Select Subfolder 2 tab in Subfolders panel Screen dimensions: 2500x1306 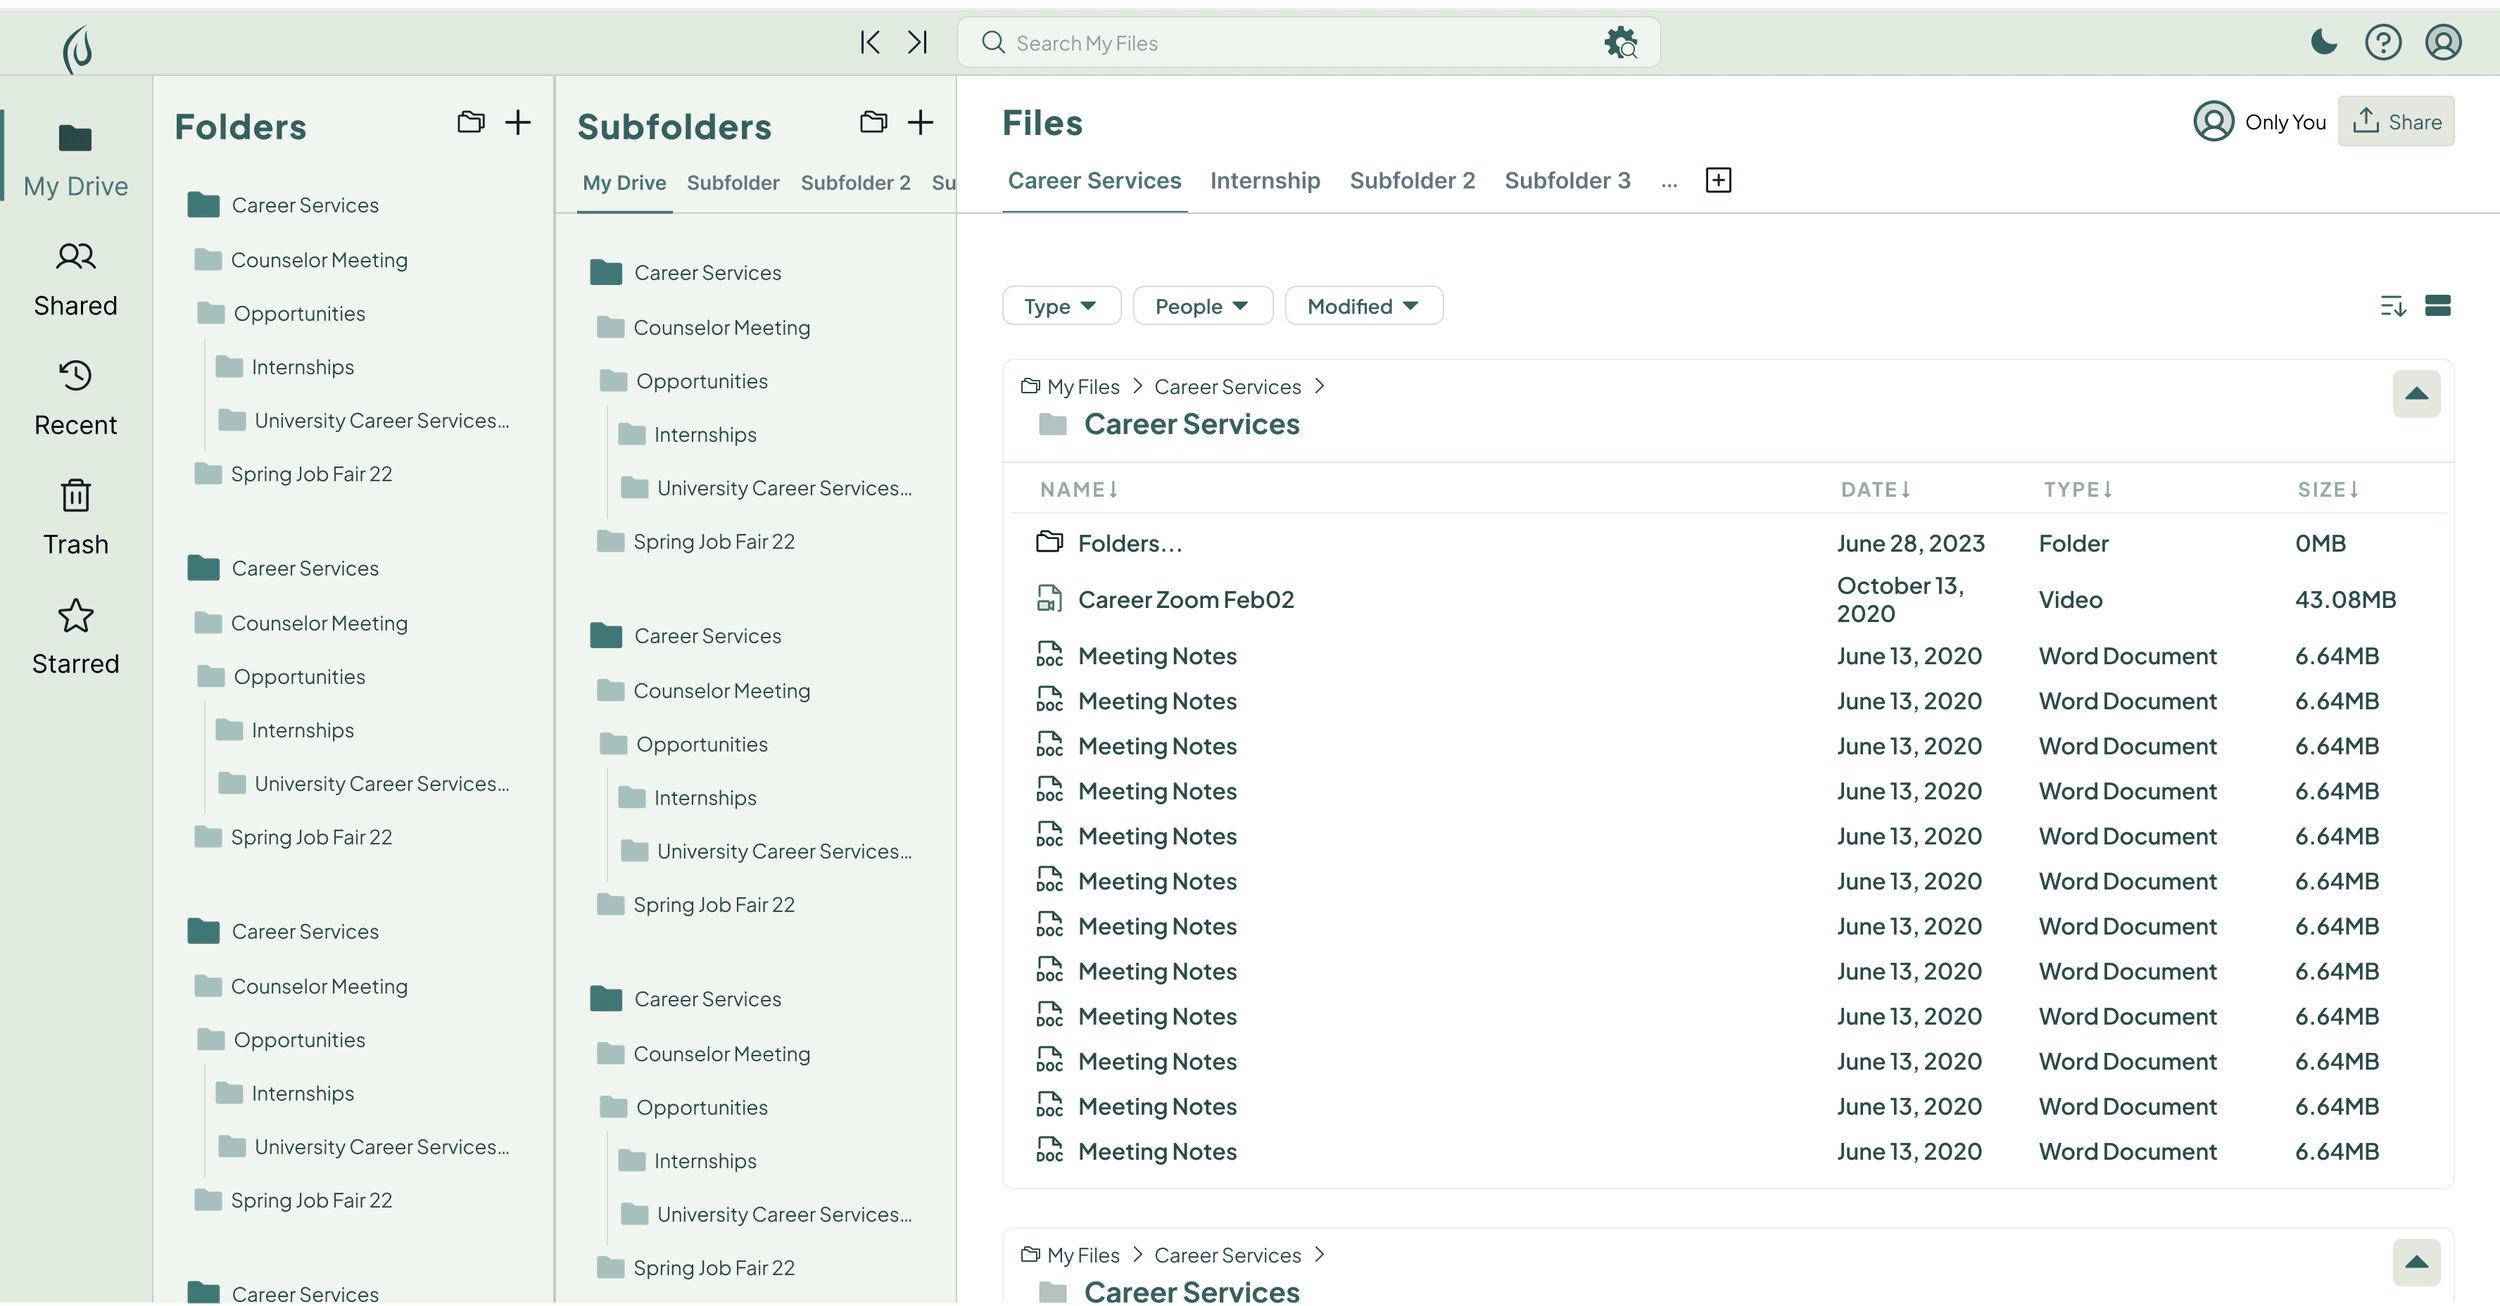point(856,183)
